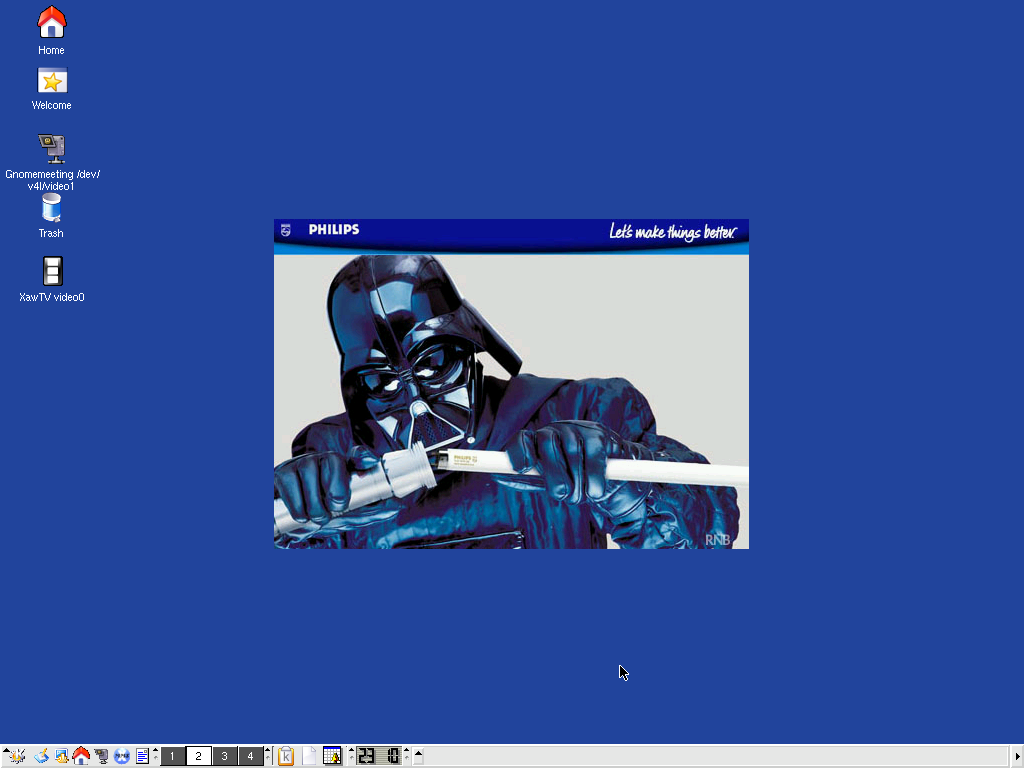Click the blank white page tray icon
The width and height of the screenshot is (1024, 768).
[309, 756]
